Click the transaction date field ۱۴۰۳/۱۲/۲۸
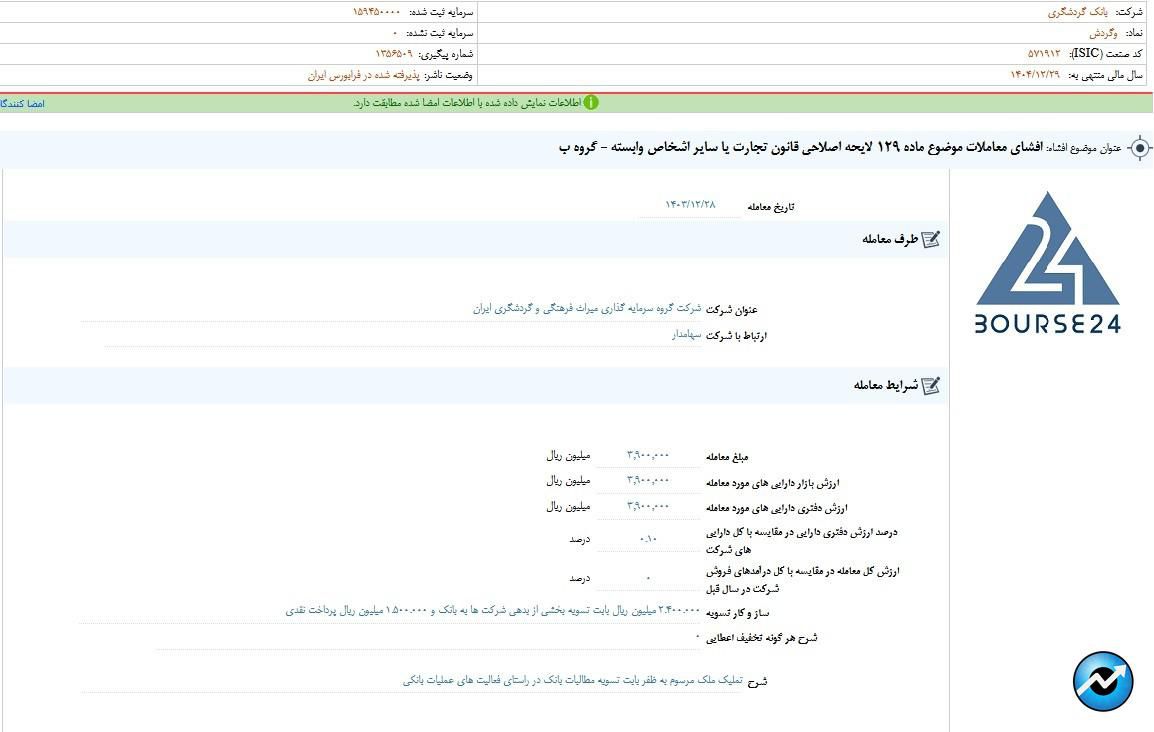1154x732 pixels. pyautogui.click(x=690, y=205)
